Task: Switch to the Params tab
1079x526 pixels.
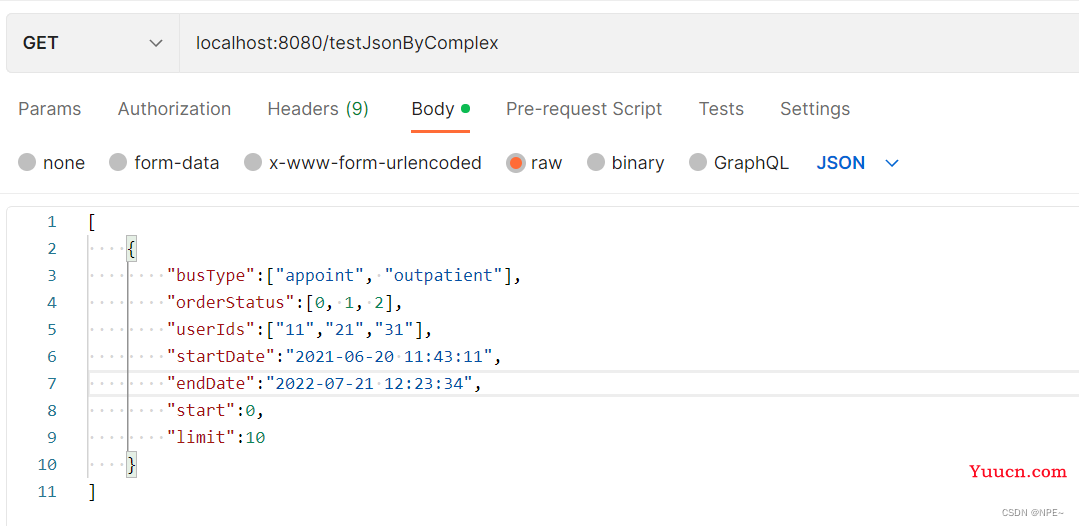Action: pos(50,109)
